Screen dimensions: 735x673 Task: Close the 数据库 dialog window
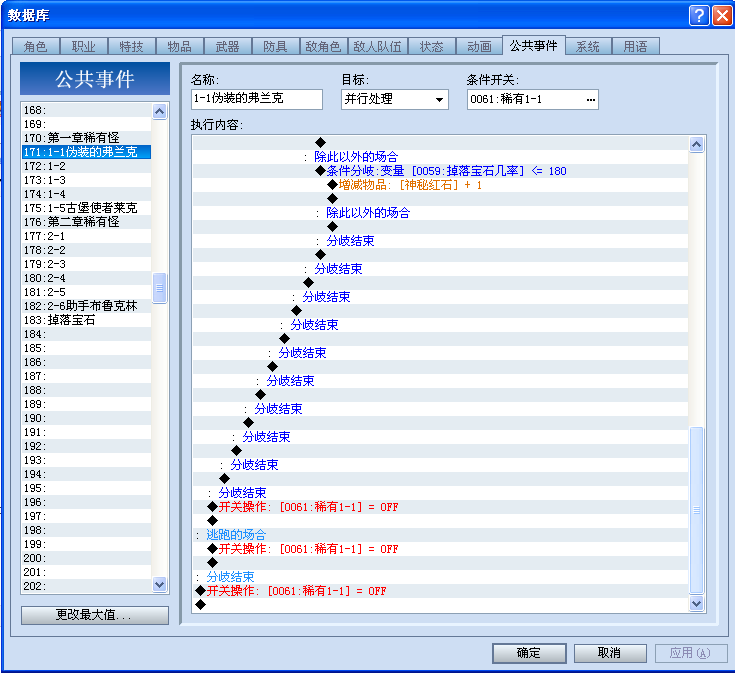coord(721,16)
